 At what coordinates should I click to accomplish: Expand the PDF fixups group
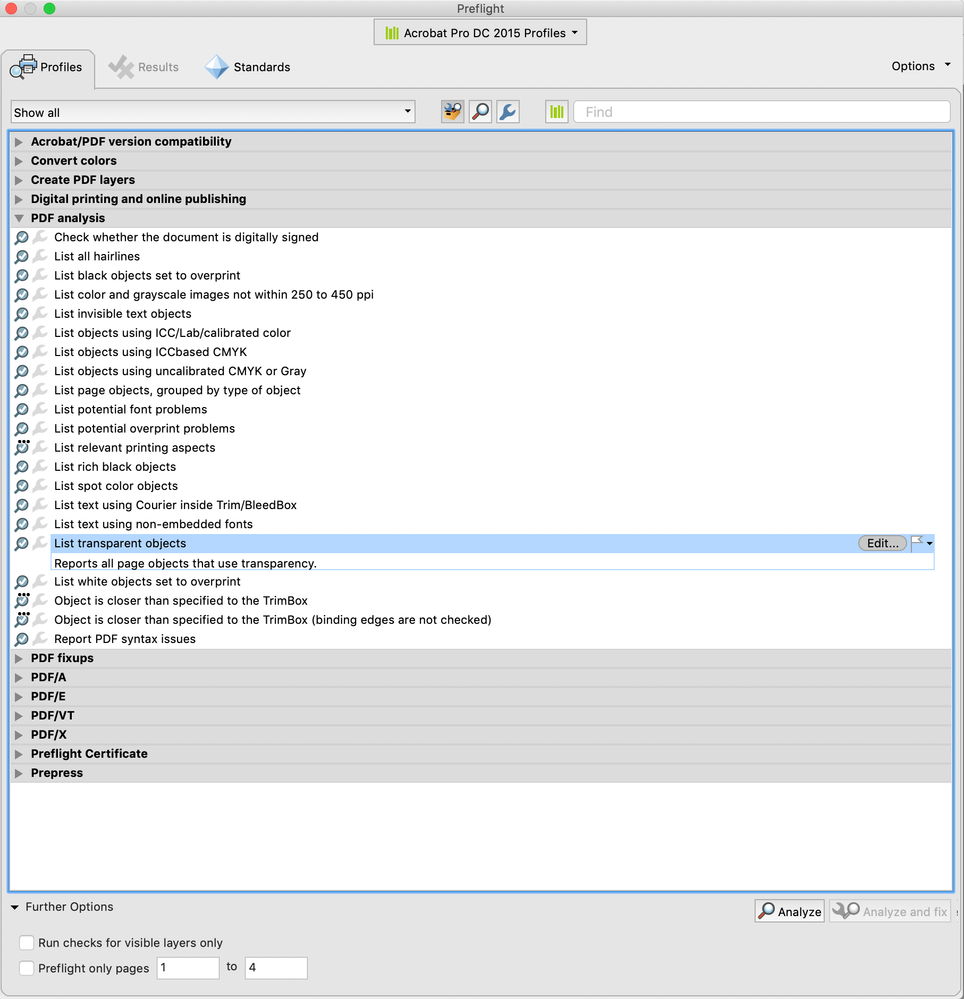point(19,658)
